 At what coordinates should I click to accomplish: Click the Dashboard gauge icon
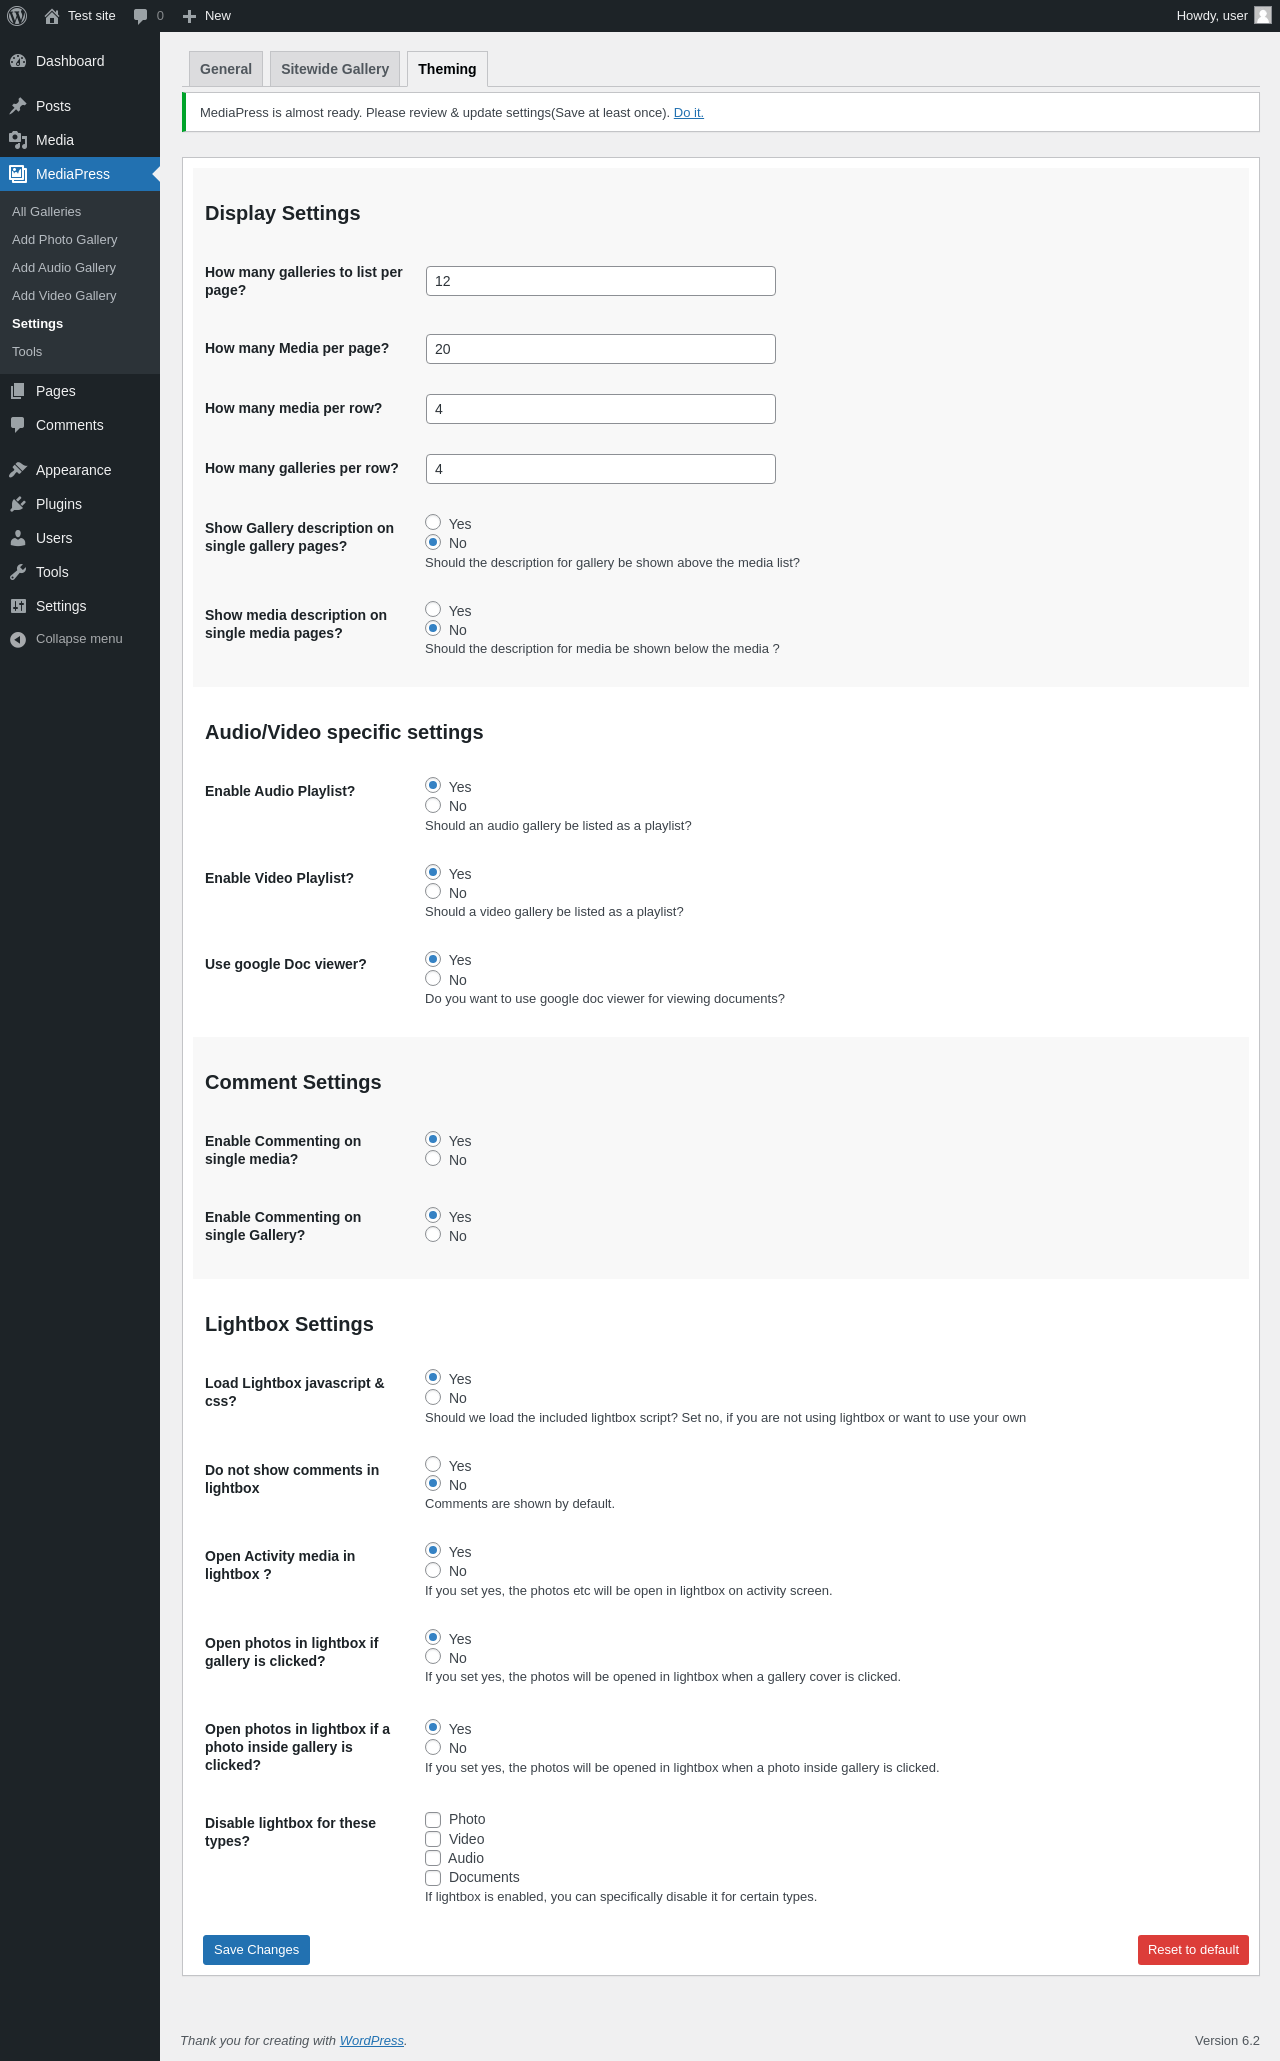pyautogui.click(x=18, y=61)
